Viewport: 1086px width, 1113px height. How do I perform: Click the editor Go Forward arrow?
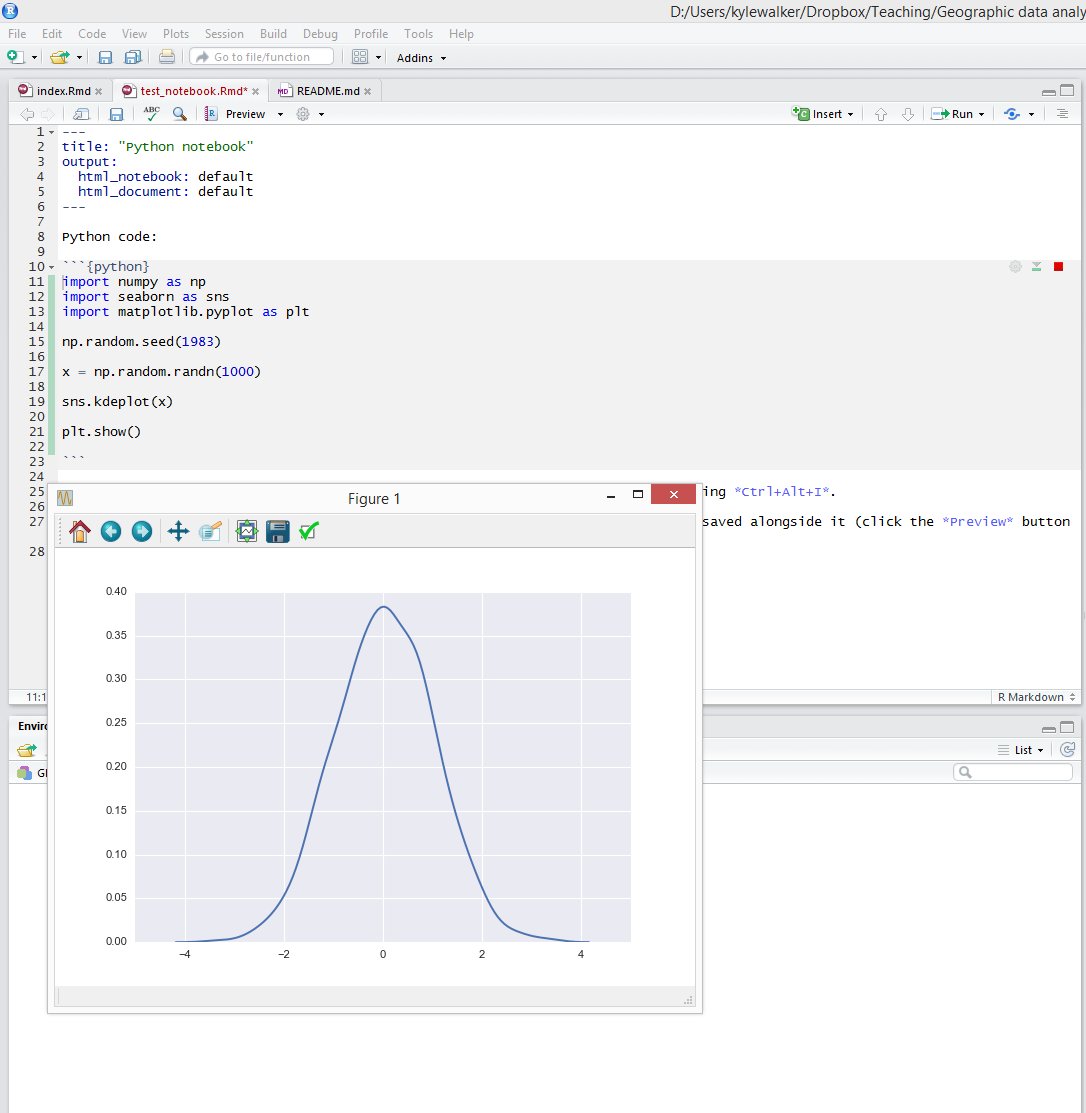(x=48, y=114)
